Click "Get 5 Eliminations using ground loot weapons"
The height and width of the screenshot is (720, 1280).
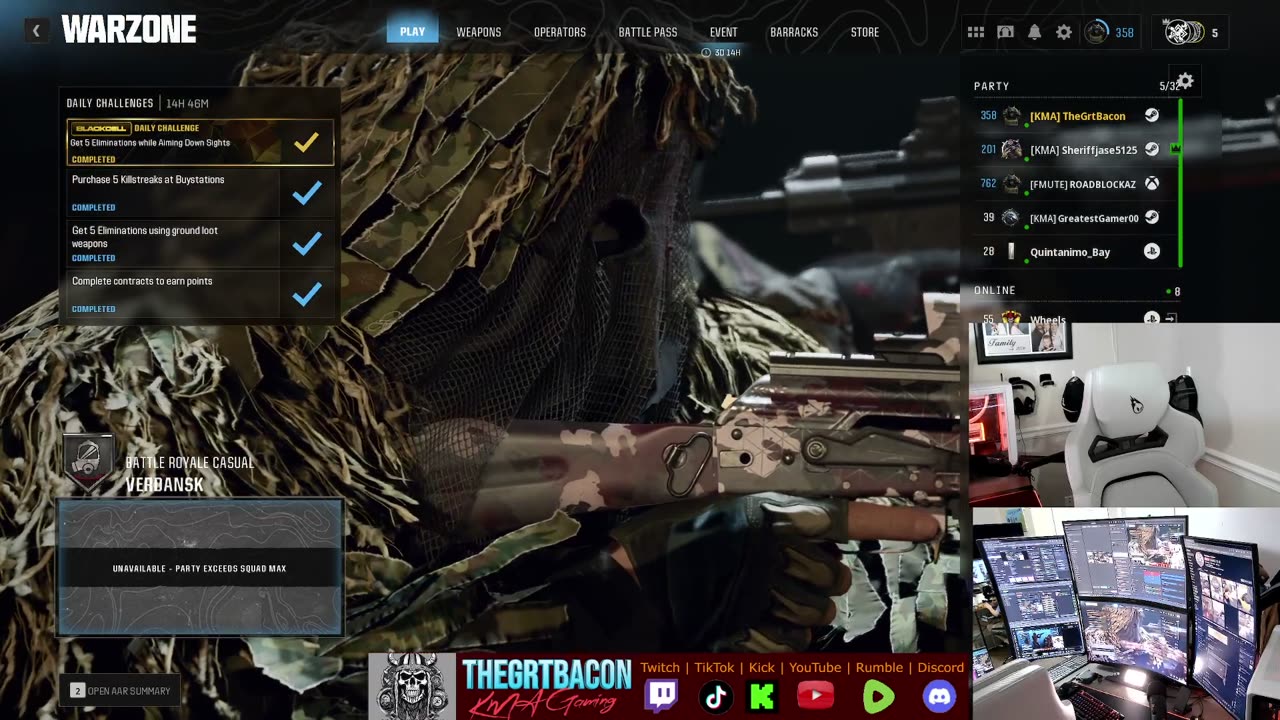click(x=145, y=237)
